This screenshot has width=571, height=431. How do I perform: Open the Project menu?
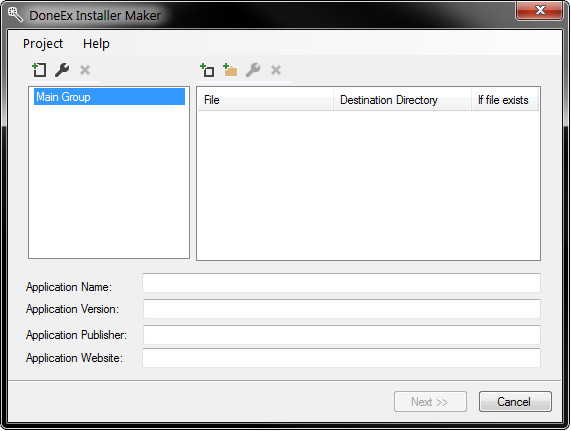point(43,44)
